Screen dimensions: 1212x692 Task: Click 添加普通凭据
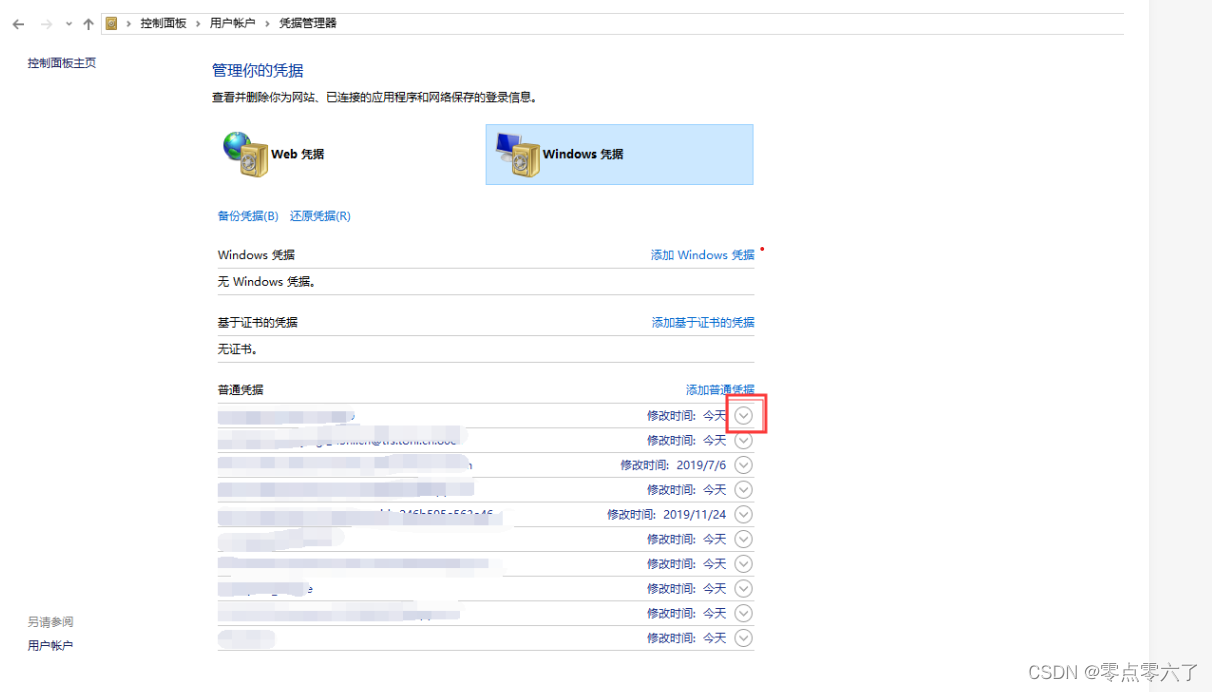point(720,390)
